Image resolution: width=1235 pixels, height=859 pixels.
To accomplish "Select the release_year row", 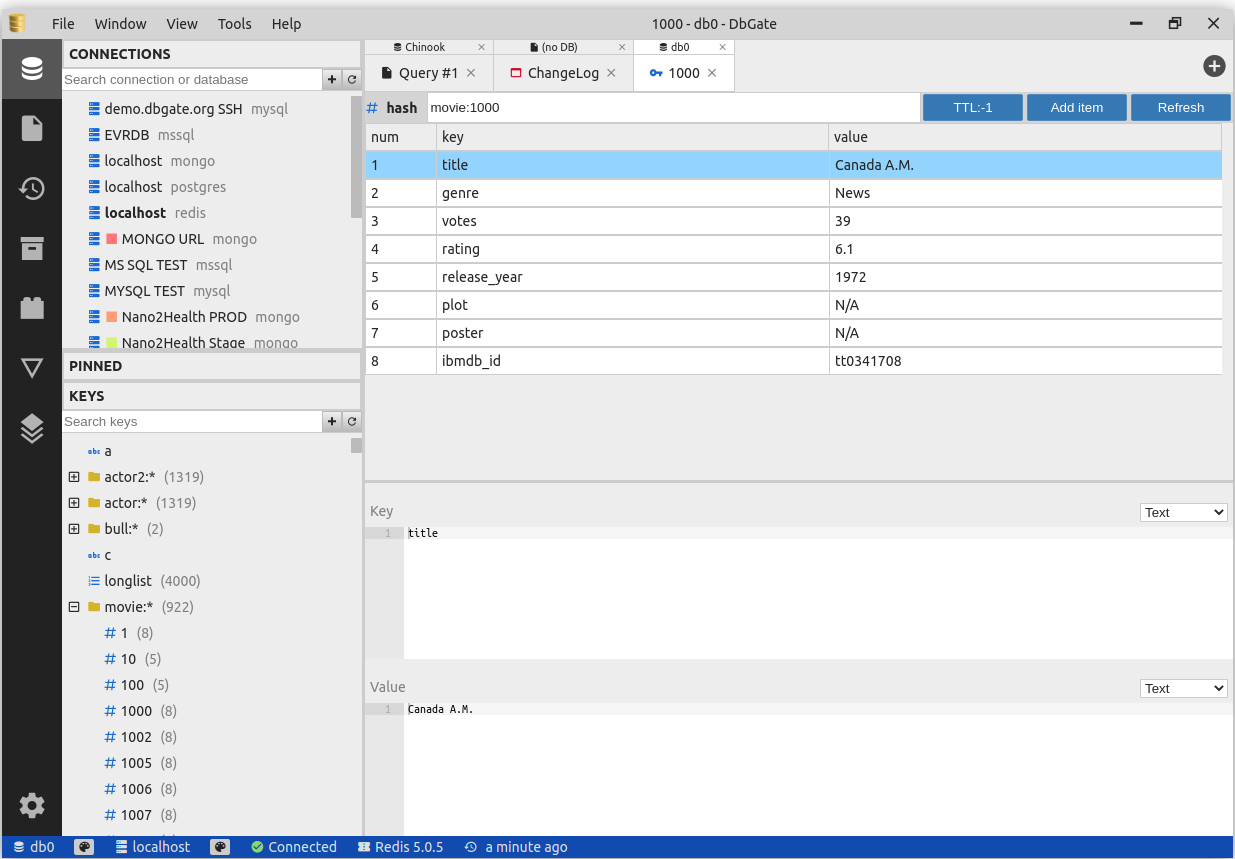I will click(x=793, y=277).
